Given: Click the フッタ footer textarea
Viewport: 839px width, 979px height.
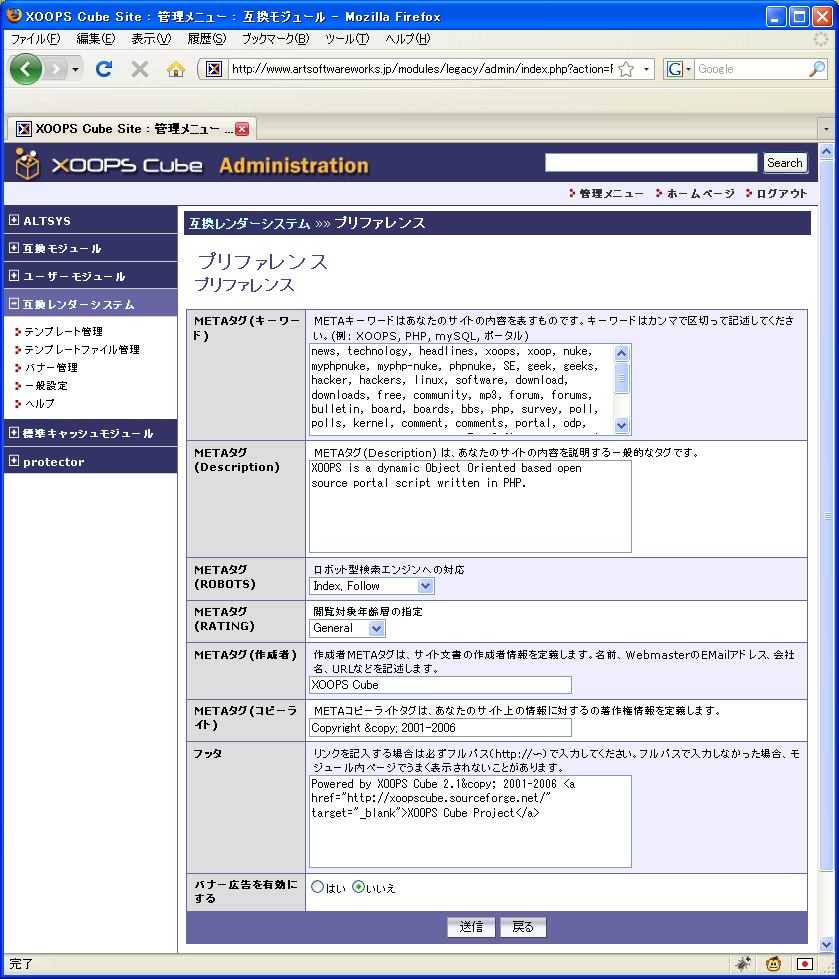Looking at the screenshot, I should (x=470, y=822).
